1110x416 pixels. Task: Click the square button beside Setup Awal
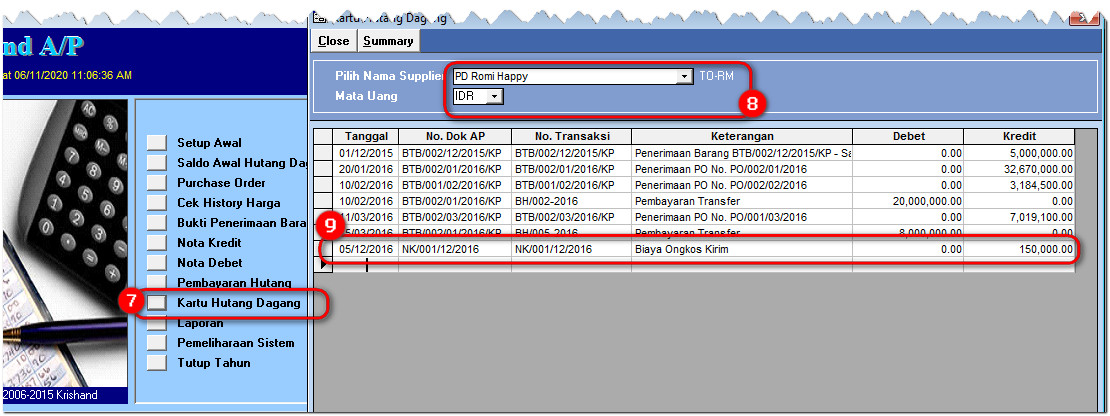point(156,142)
